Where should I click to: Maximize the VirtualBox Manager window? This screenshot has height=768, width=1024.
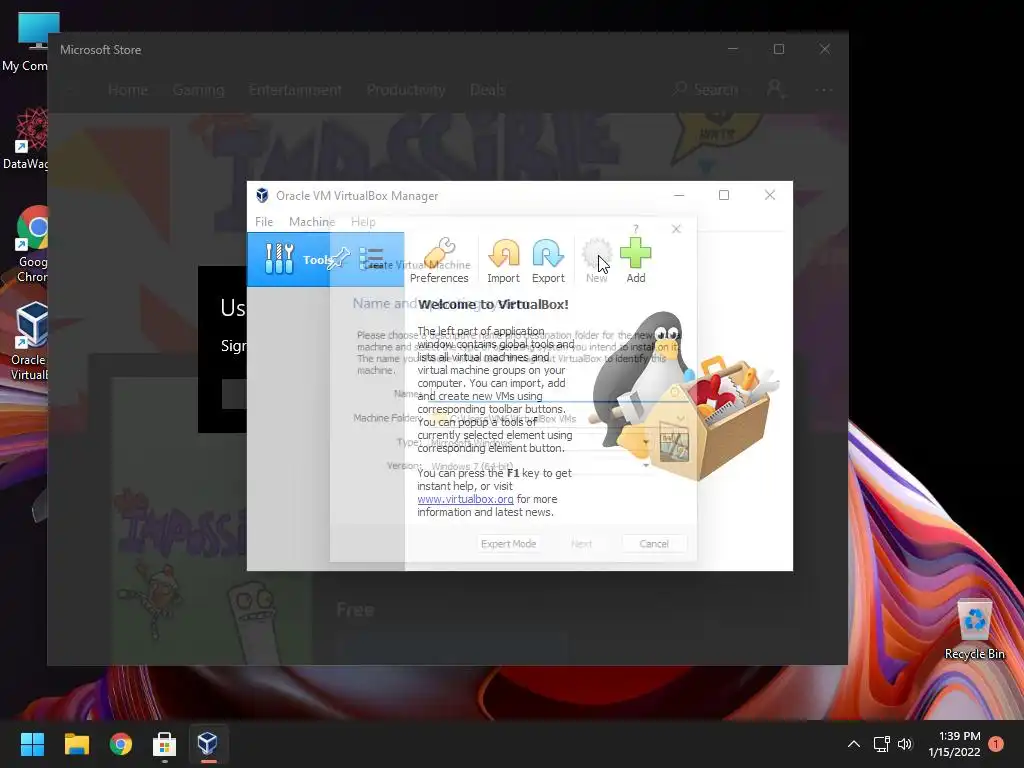point(724,195)
